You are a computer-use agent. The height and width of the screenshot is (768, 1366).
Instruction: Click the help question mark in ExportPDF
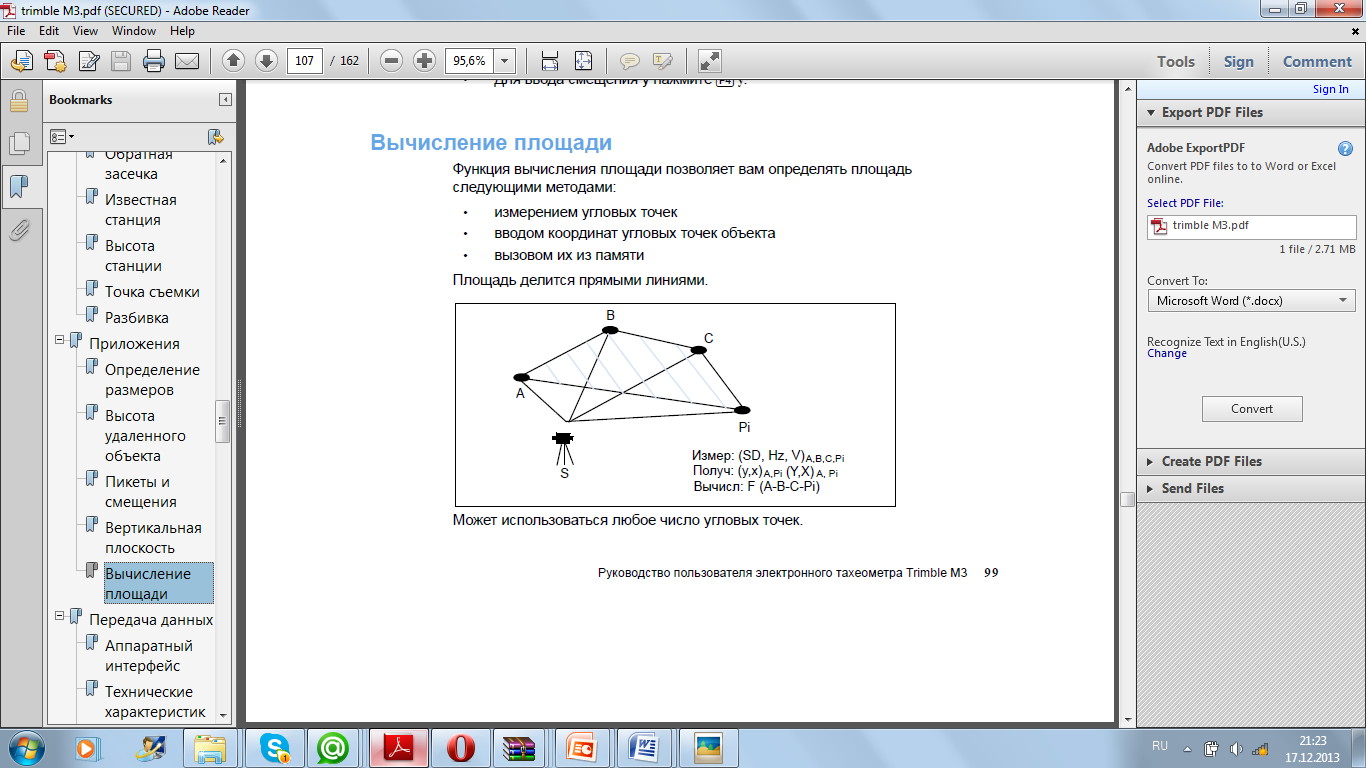[x=1345, y=148]
